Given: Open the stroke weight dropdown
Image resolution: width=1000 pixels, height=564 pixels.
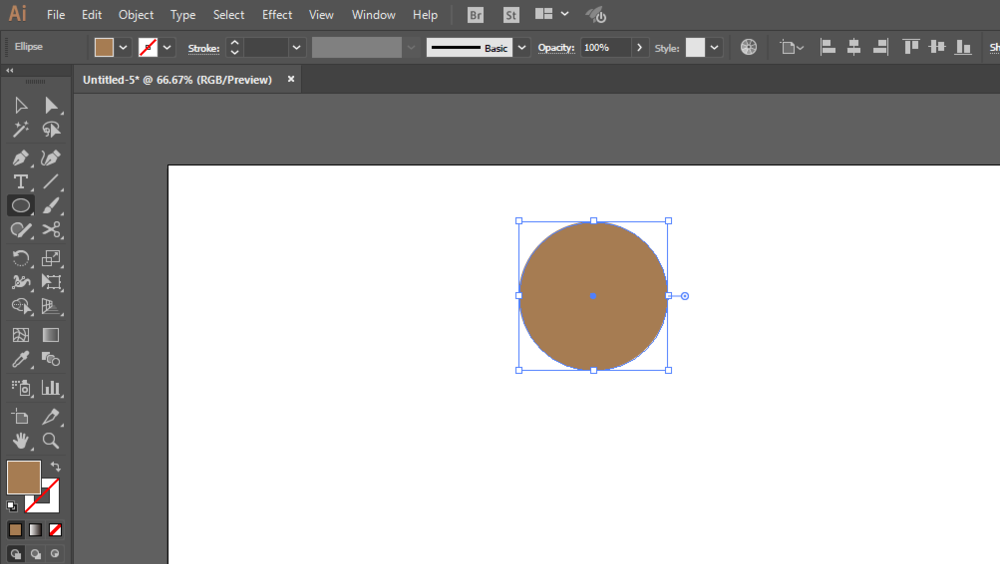Looking at the screenshot, I should tap(297, 47).
